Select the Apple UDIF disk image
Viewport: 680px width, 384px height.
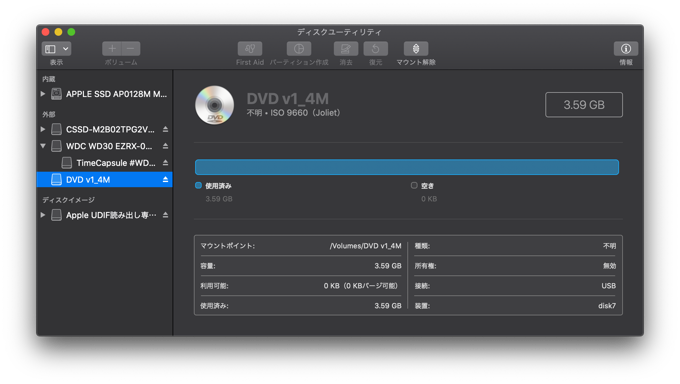(105, 215)
